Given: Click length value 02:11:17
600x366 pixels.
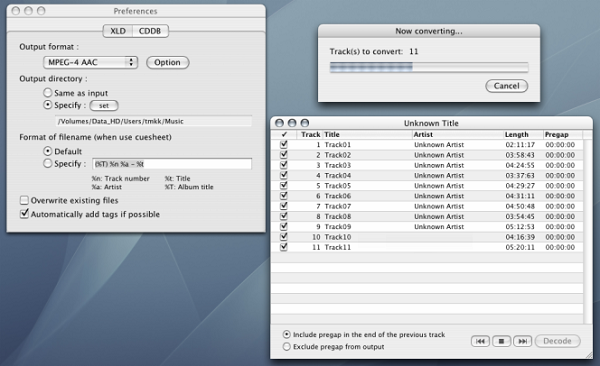Looking at the screenshot, I should pyautogui.click(x=520, y=145).
